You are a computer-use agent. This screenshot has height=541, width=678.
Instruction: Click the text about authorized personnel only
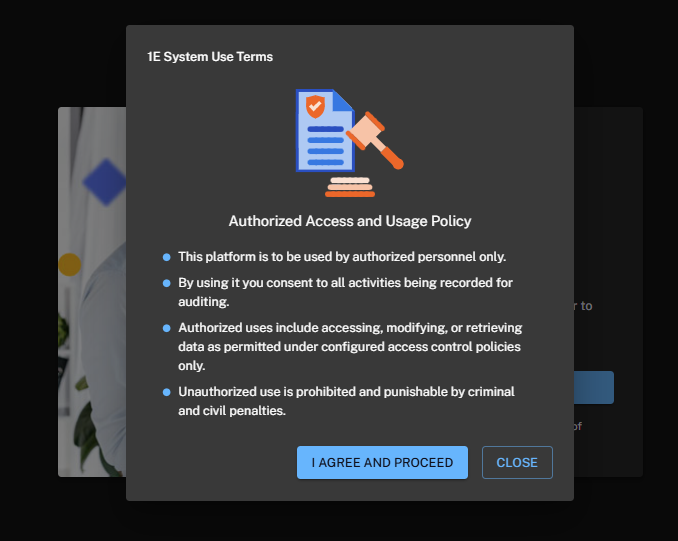pyautogui.click(x=342, y=256)
